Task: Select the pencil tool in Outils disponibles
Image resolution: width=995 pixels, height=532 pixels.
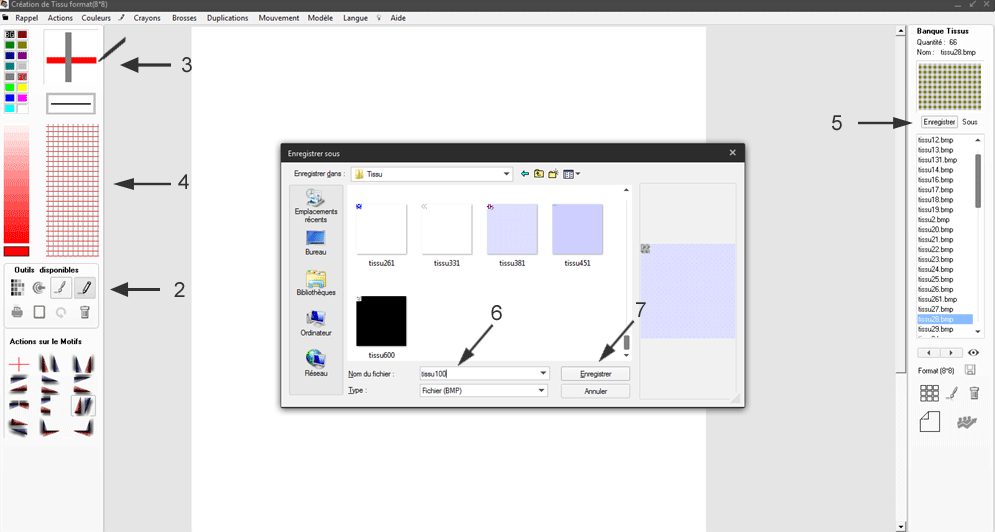Action: 85,288
